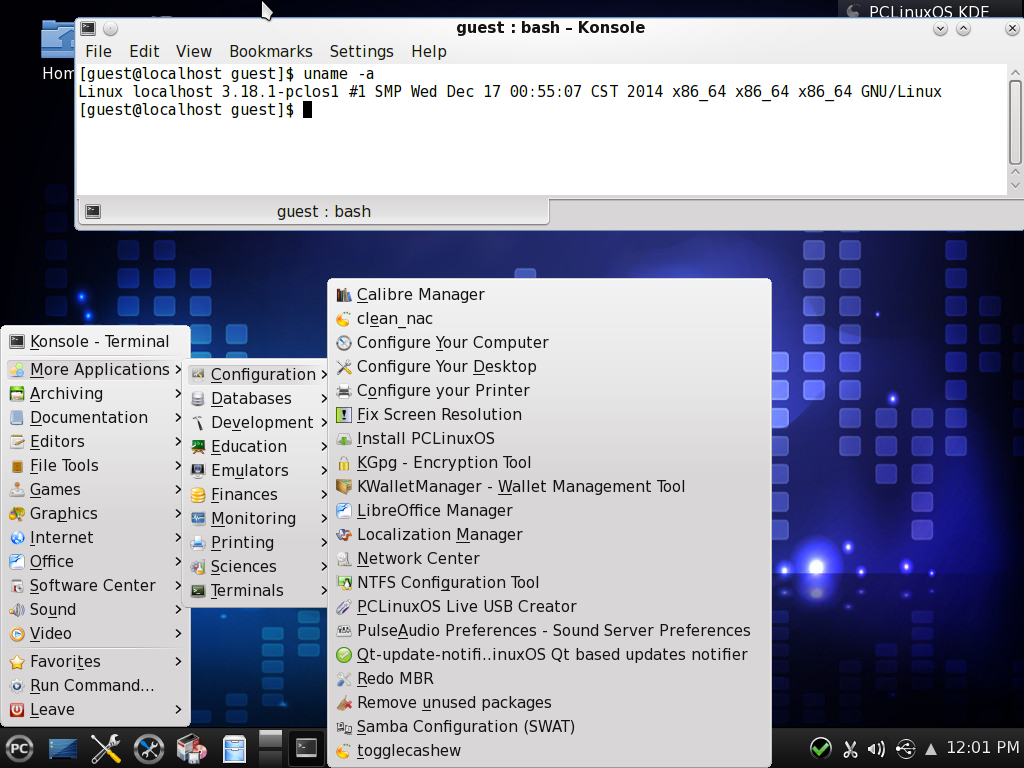Open the Finances submenu
Screen dimensions: 1024x768
pyautogui.click(x=258, y=495)
